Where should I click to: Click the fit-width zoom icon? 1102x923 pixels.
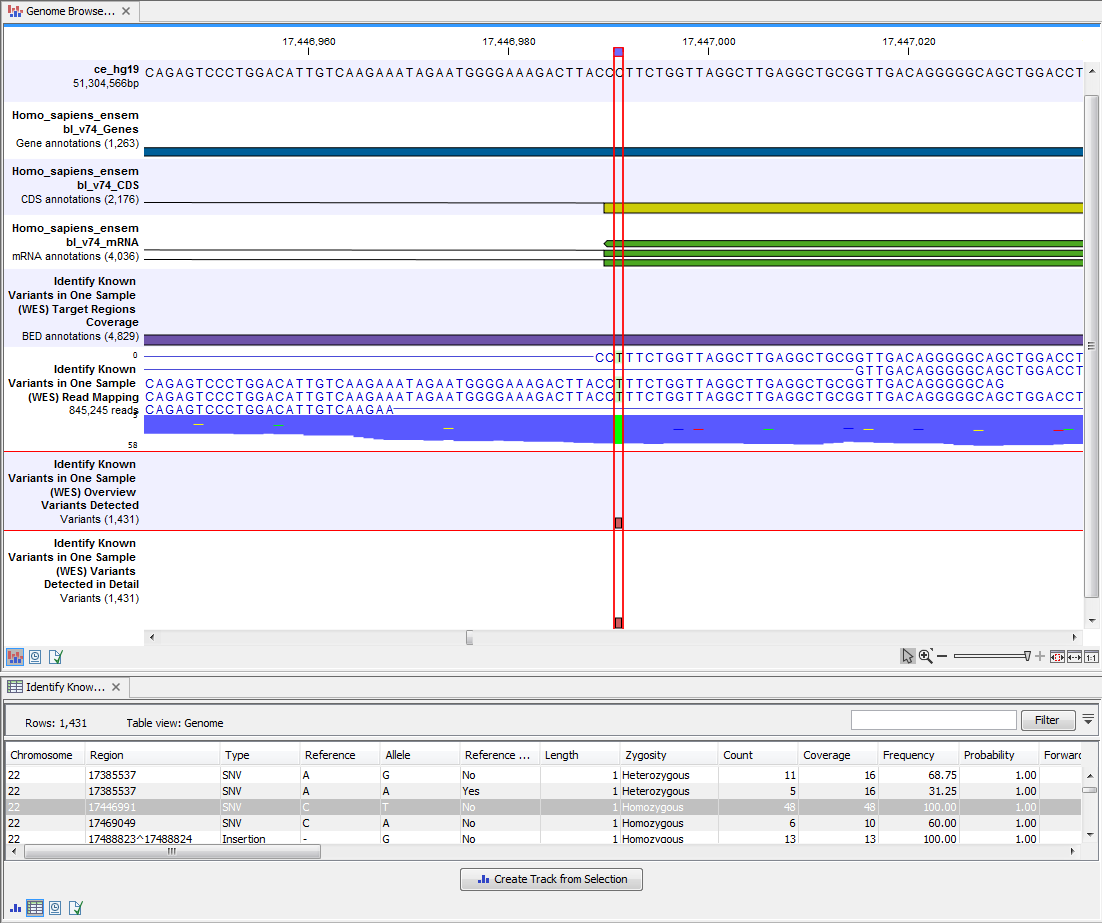pyautogui.click(x=1073, y=656)
